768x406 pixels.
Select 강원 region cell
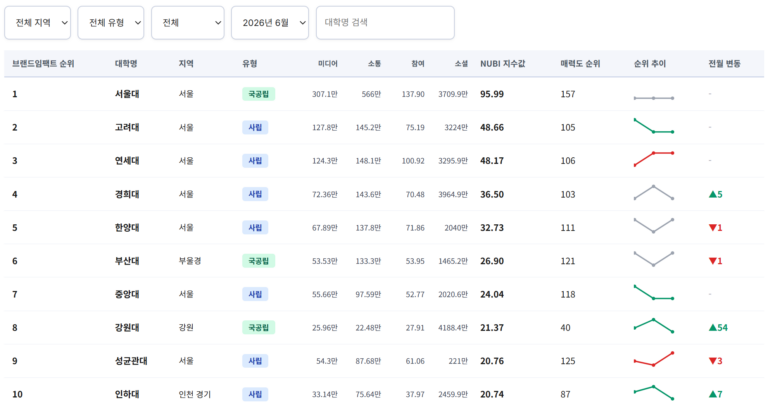click(x=186, y=328)
